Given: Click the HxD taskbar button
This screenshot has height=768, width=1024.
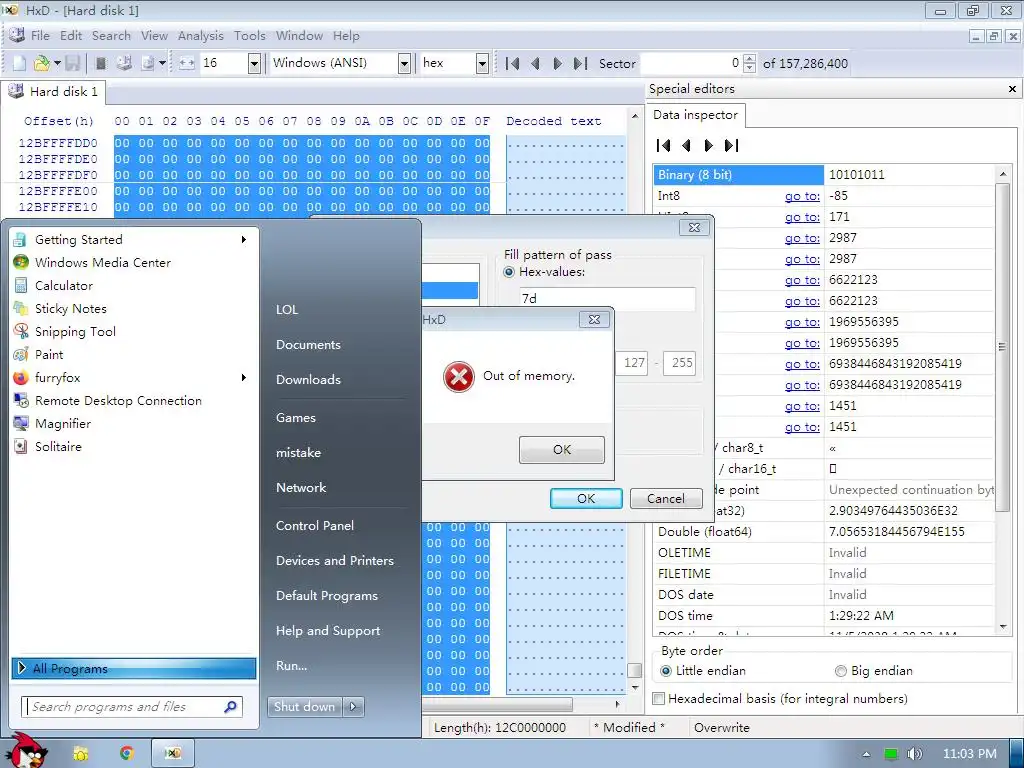Looking at the screenshot, I should pyautogui.click(x=172, y=753).
